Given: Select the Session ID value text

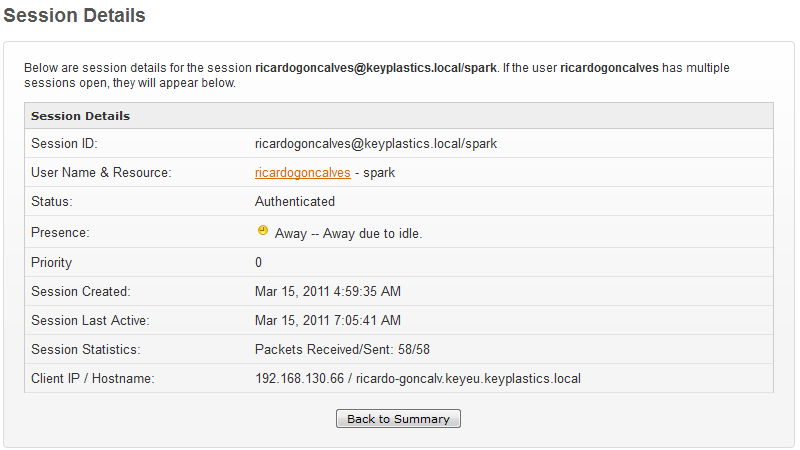Looking at the screenshot, I should click(376, 144).
